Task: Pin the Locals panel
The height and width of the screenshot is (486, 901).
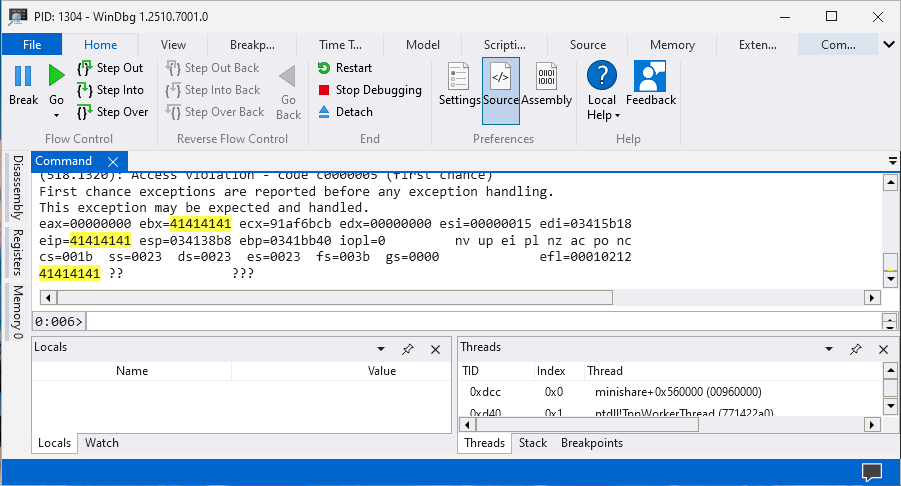Action: 408,349
